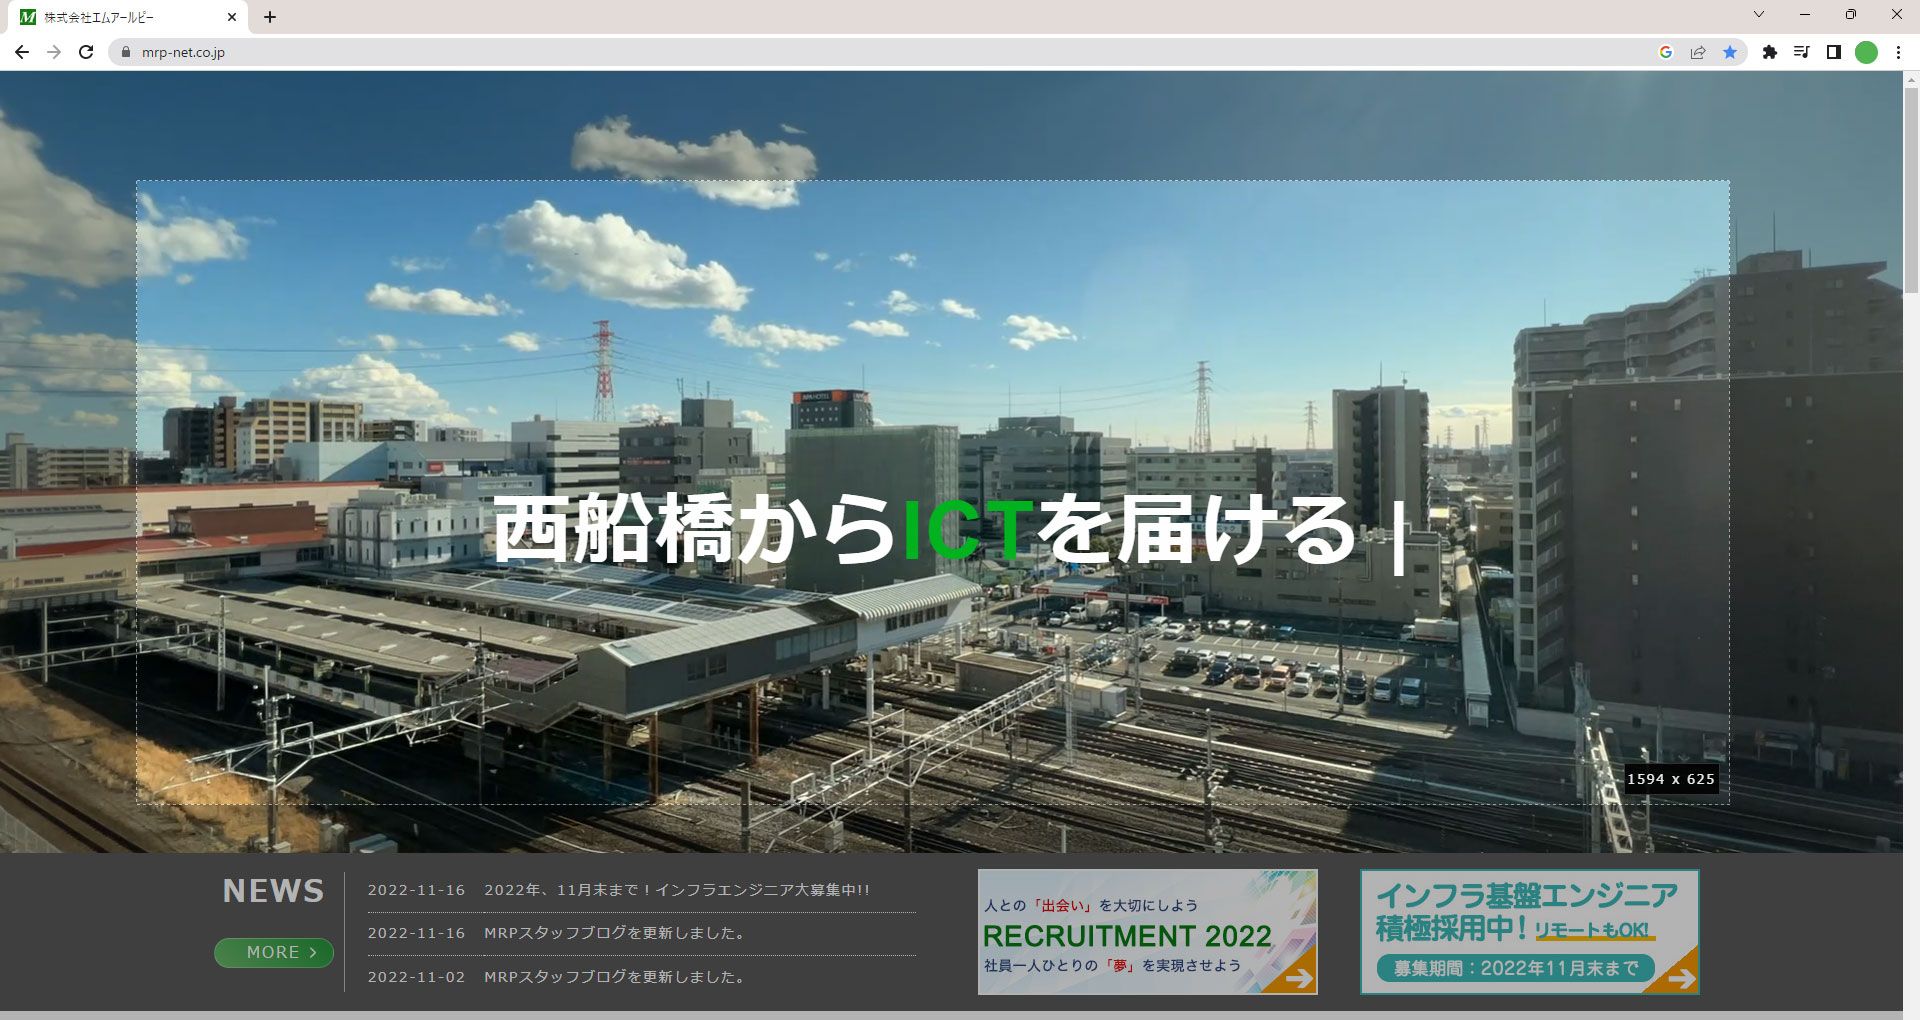Open the Chrome three-dot menu
The height and width of the screenshot is (1020, 1920).
pos(1898,52)
